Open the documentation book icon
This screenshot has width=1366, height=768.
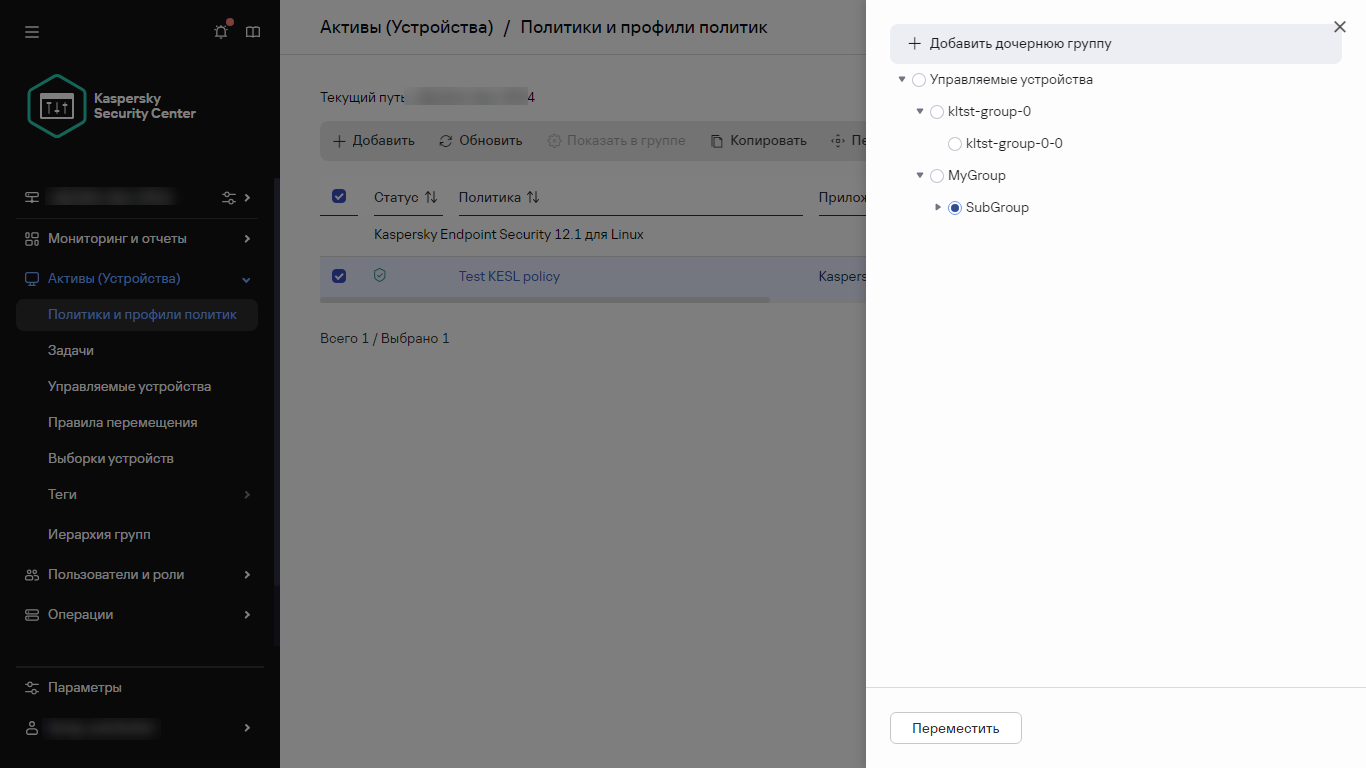tap(252, 31)
